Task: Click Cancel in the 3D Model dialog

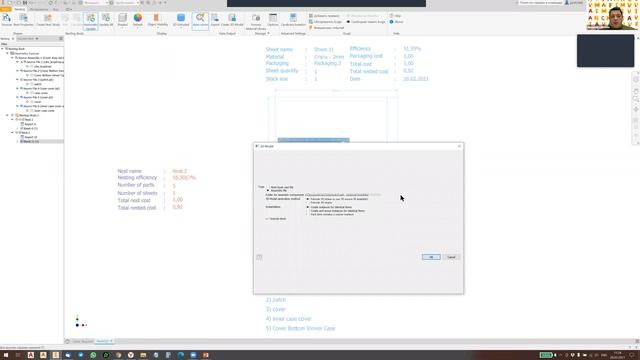Action: coord(451,257)
